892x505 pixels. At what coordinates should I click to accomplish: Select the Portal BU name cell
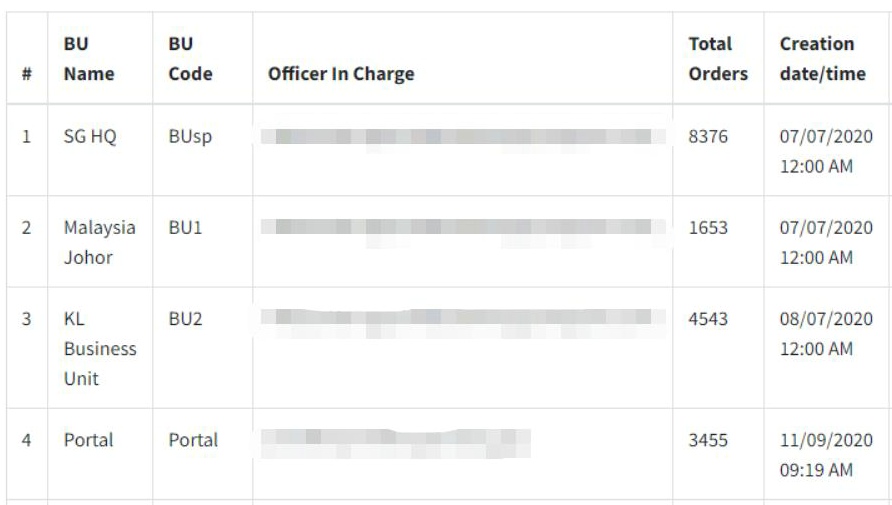click(x=88, y=440)
